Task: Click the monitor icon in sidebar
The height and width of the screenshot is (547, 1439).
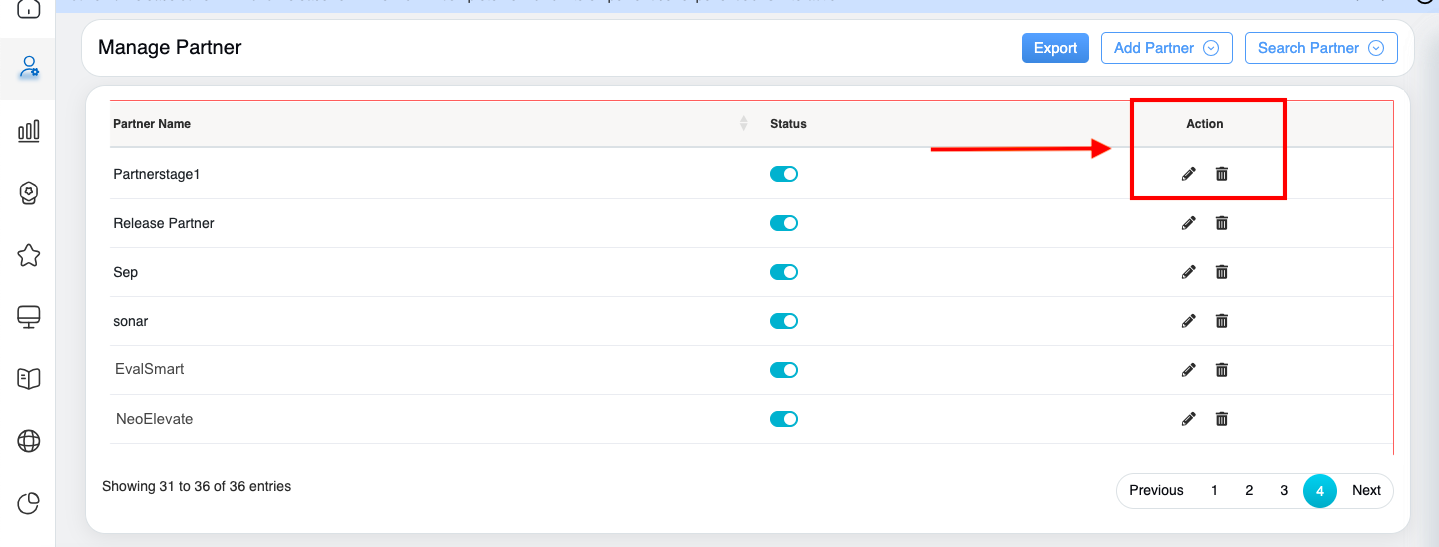Action: [29, 317]
